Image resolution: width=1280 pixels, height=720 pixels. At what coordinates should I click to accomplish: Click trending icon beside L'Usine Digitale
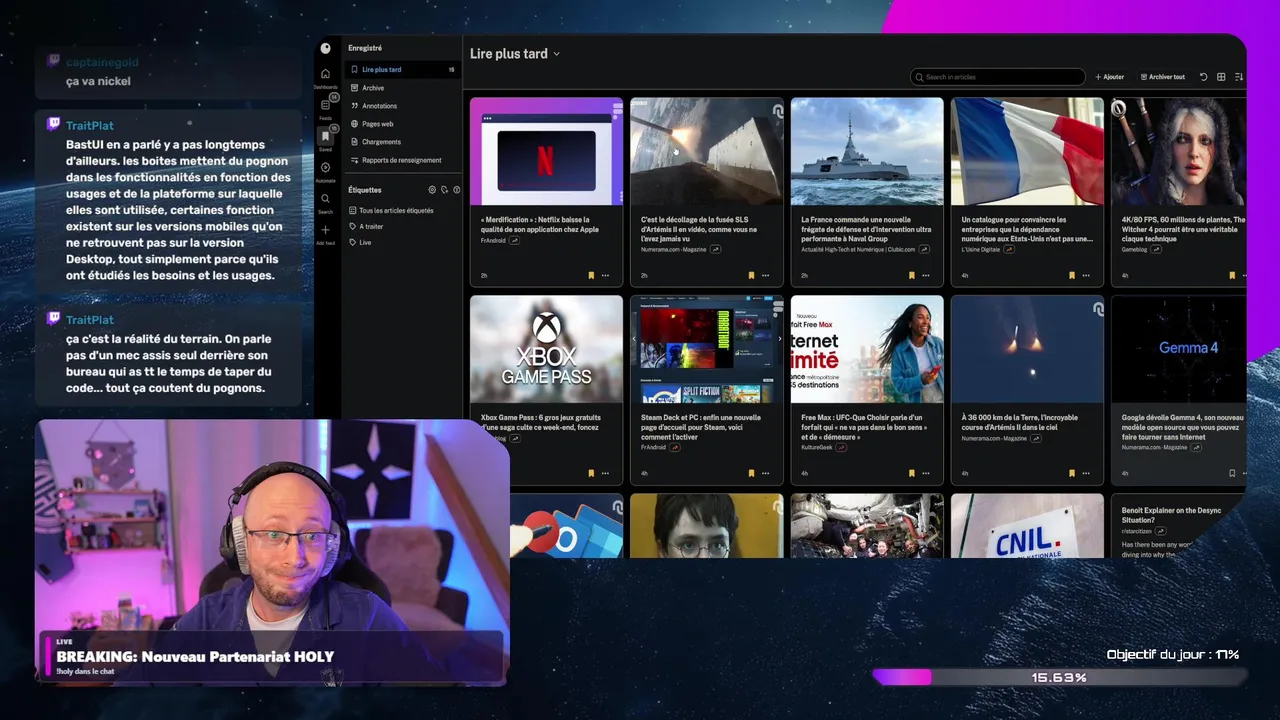point(1008,249)
